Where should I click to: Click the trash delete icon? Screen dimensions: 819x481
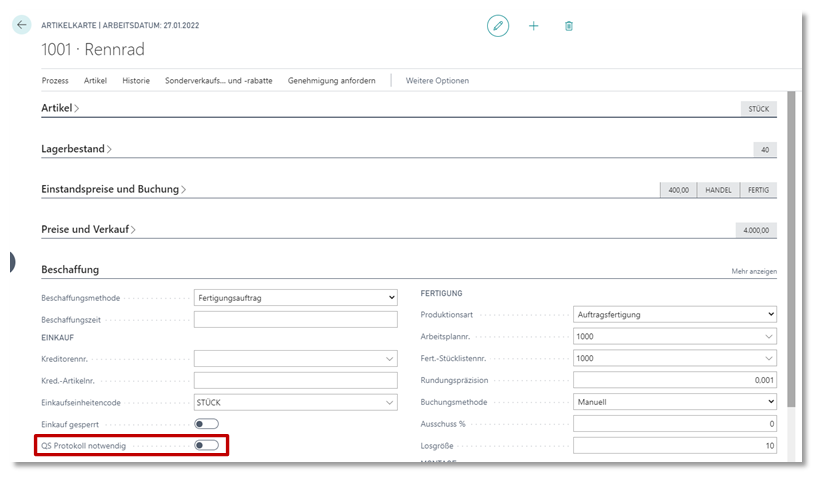pyautogui.click(x=569, y=26)
